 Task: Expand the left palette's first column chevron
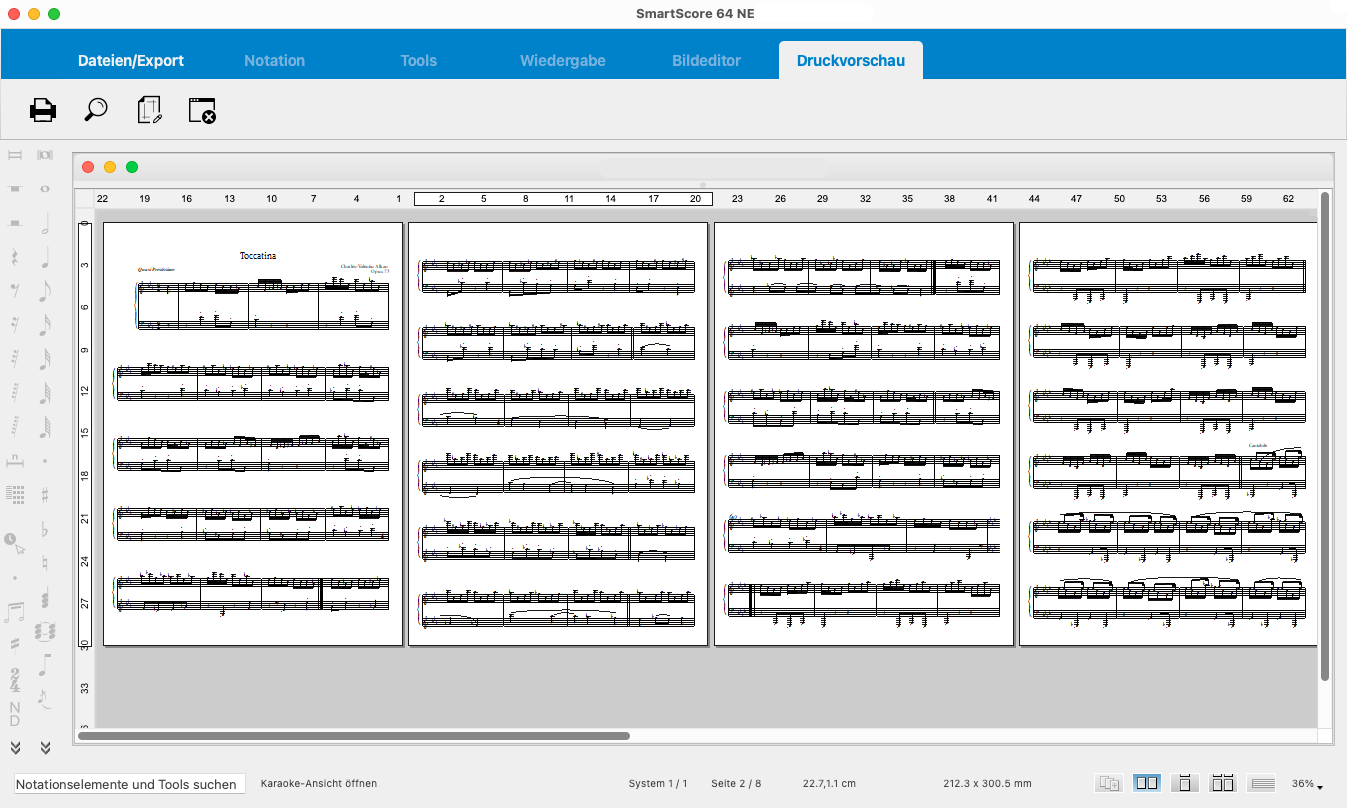click(15, 747)
